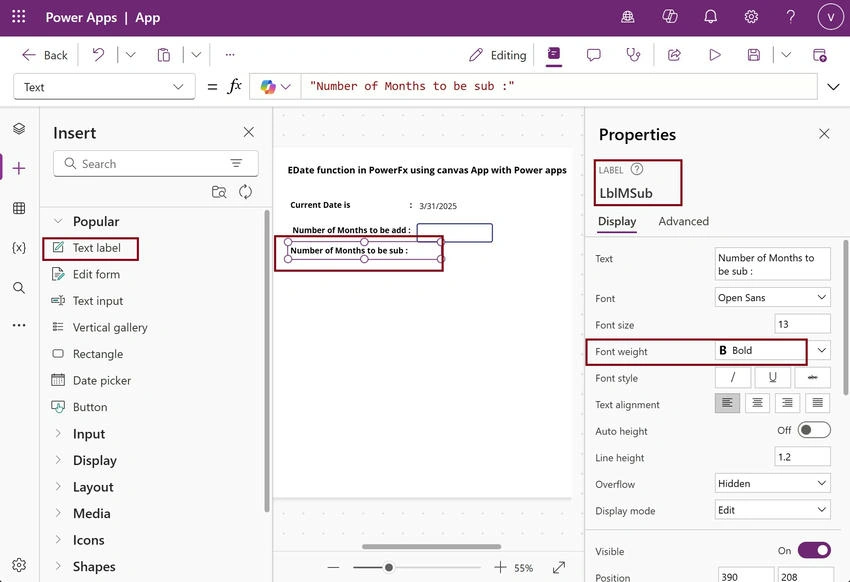Viewport: 850px width, 582px height.
Task: Go Back using the Back button
Action: tap(44, 55)
